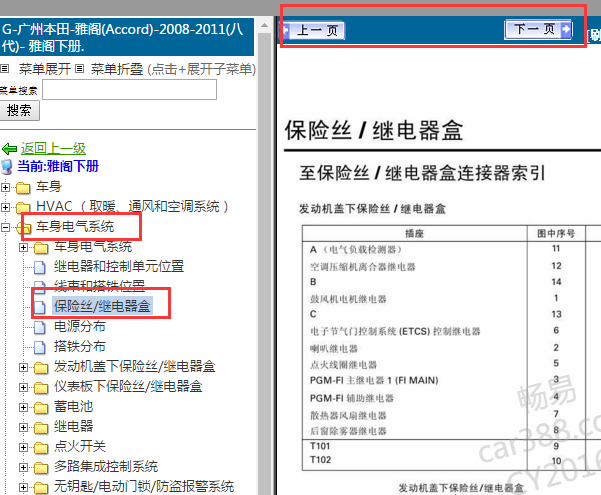
Task: Open the 保险丝/继电器盒 page
Action: tap(102, 306)
